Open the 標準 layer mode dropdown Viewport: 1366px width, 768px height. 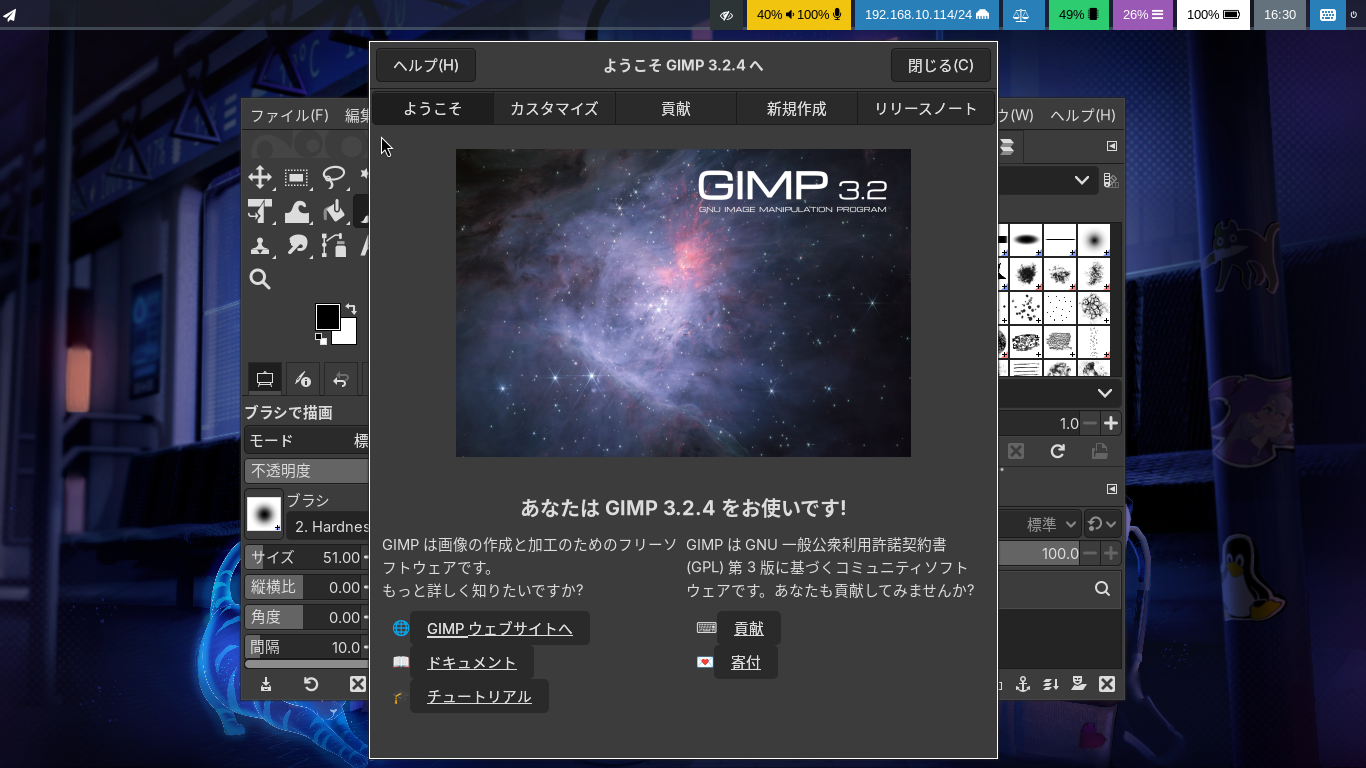pyautogui.click(x=1040, y=524)
